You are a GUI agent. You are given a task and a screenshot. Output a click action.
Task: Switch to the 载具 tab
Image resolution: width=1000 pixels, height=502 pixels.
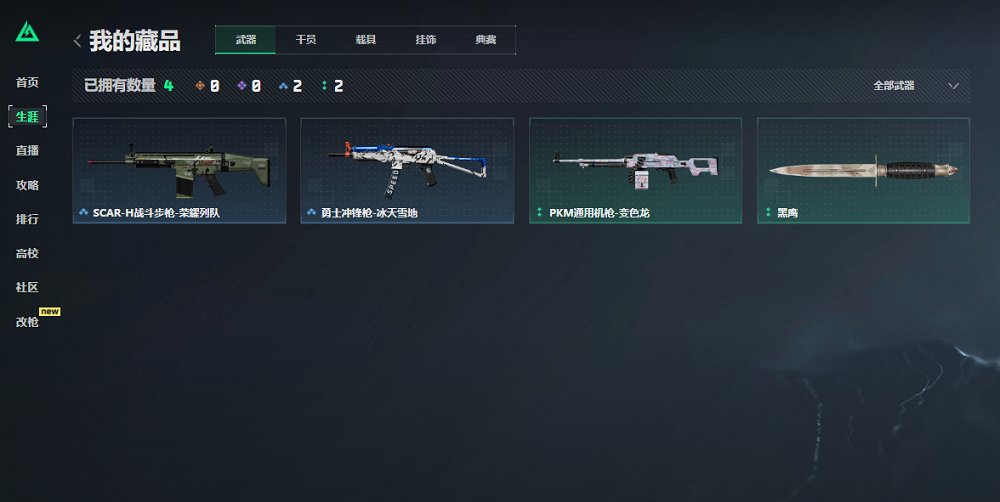click(x=365, y=40)
